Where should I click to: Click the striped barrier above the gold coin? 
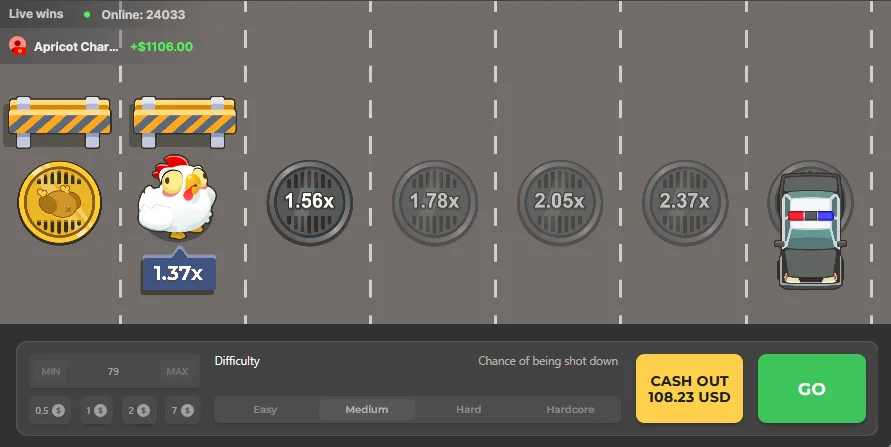(x=60, y=122)
